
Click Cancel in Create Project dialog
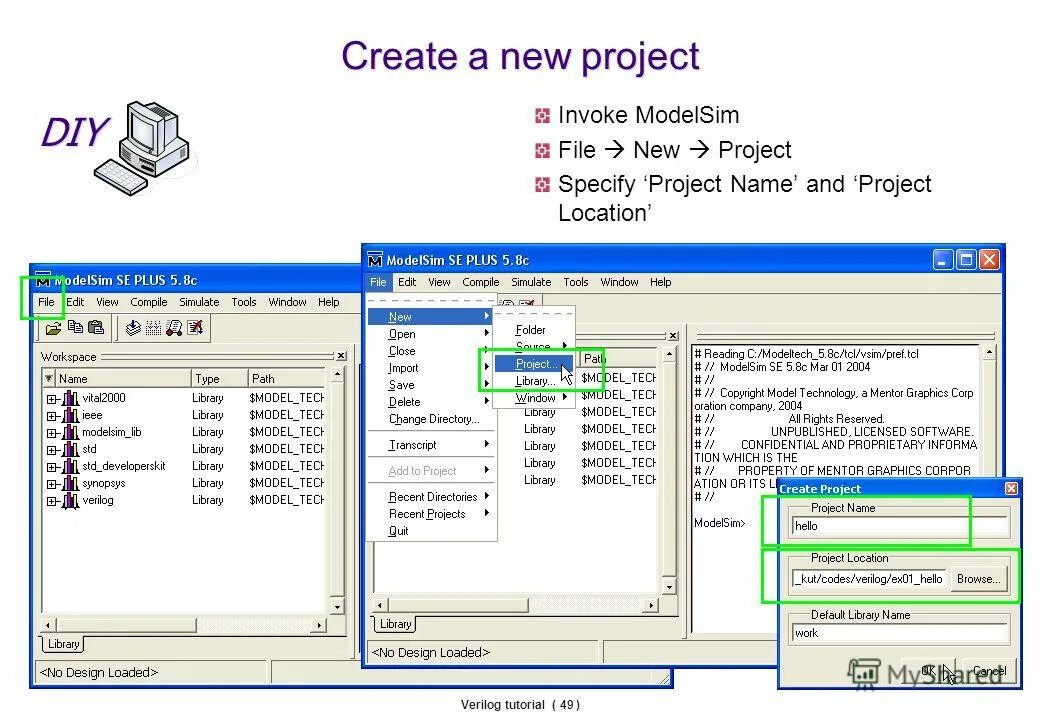pyautogui.click(x=989, y=671)
